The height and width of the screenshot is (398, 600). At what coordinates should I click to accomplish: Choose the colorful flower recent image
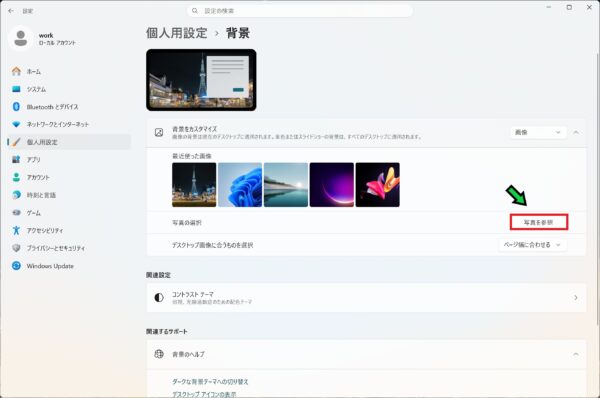pos(378,185)
